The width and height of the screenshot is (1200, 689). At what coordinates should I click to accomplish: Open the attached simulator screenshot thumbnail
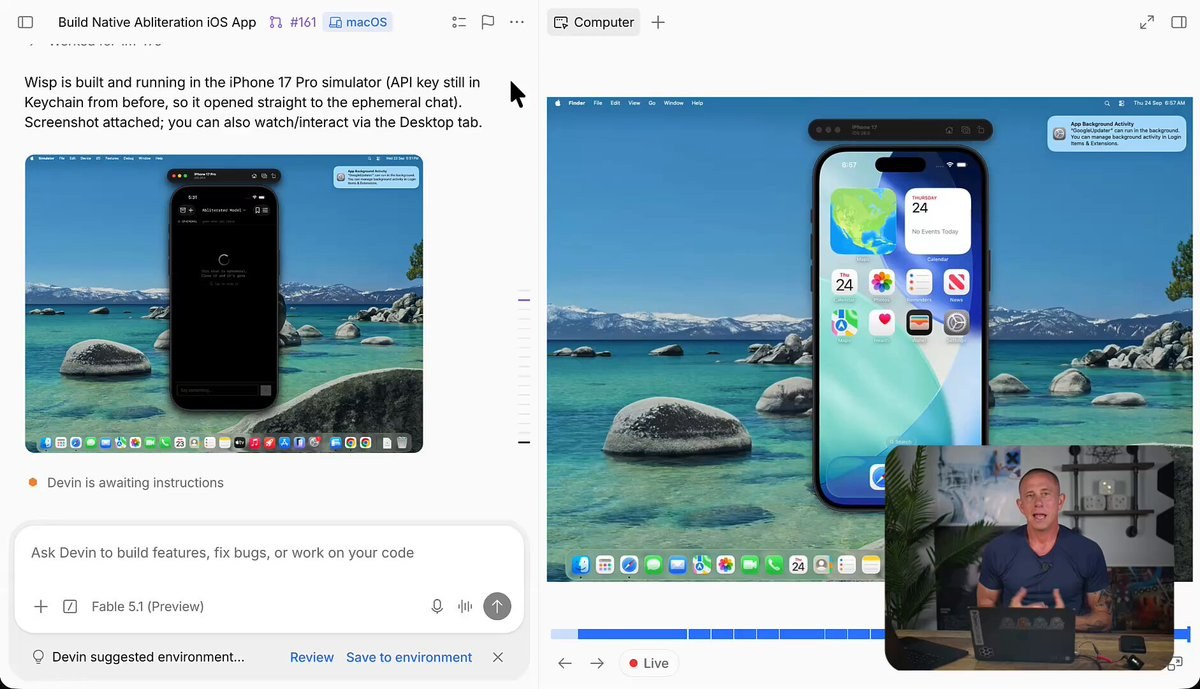[224, 303]
